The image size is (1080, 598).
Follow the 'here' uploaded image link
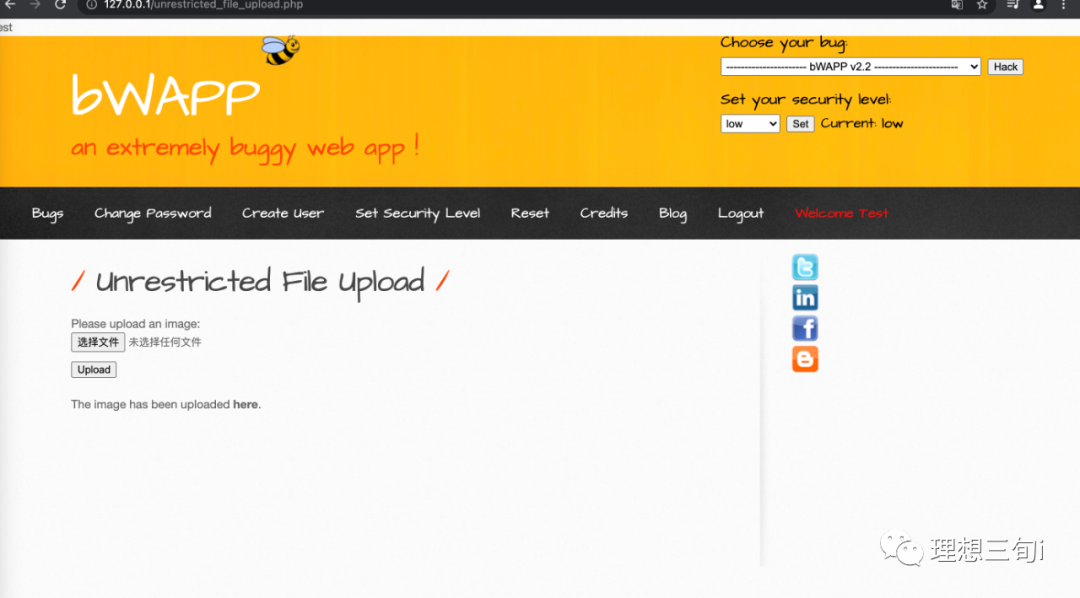pyautogui.click(x=245, y=405)
